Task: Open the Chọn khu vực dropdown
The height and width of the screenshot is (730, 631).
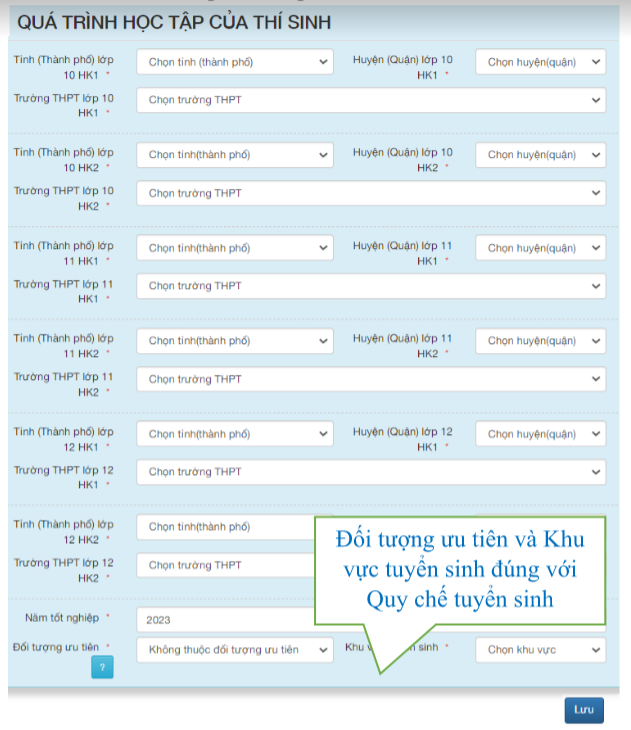Action: coord(541,649)
